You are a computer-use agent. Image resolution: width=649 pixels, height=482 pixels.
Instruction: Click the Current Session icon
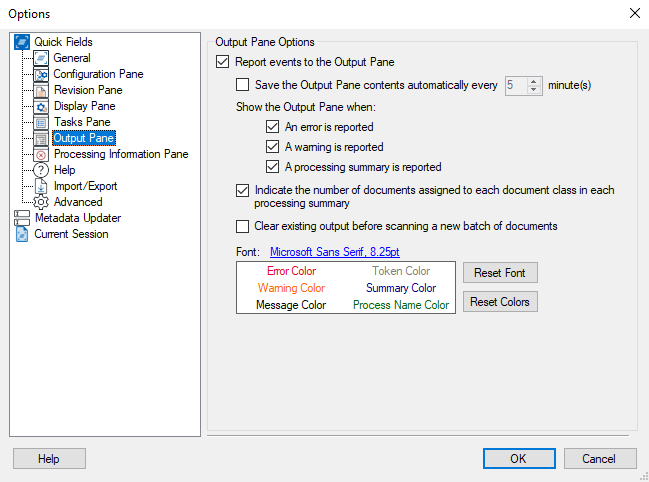point(22,234)
